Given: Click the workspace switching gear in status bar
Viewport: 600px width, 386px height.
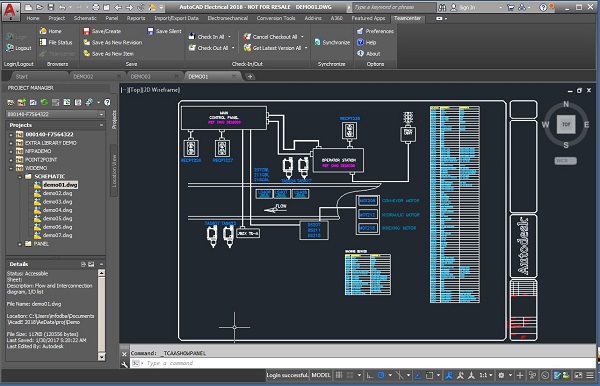Looking at the screenshot, I should pos(501,375).
